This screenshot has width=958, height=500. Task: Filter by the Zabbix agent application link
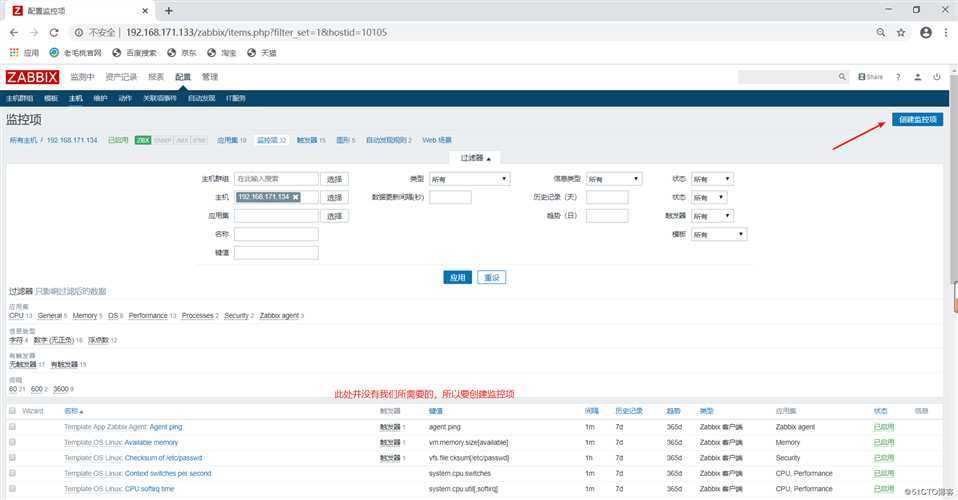click(279, 315)
